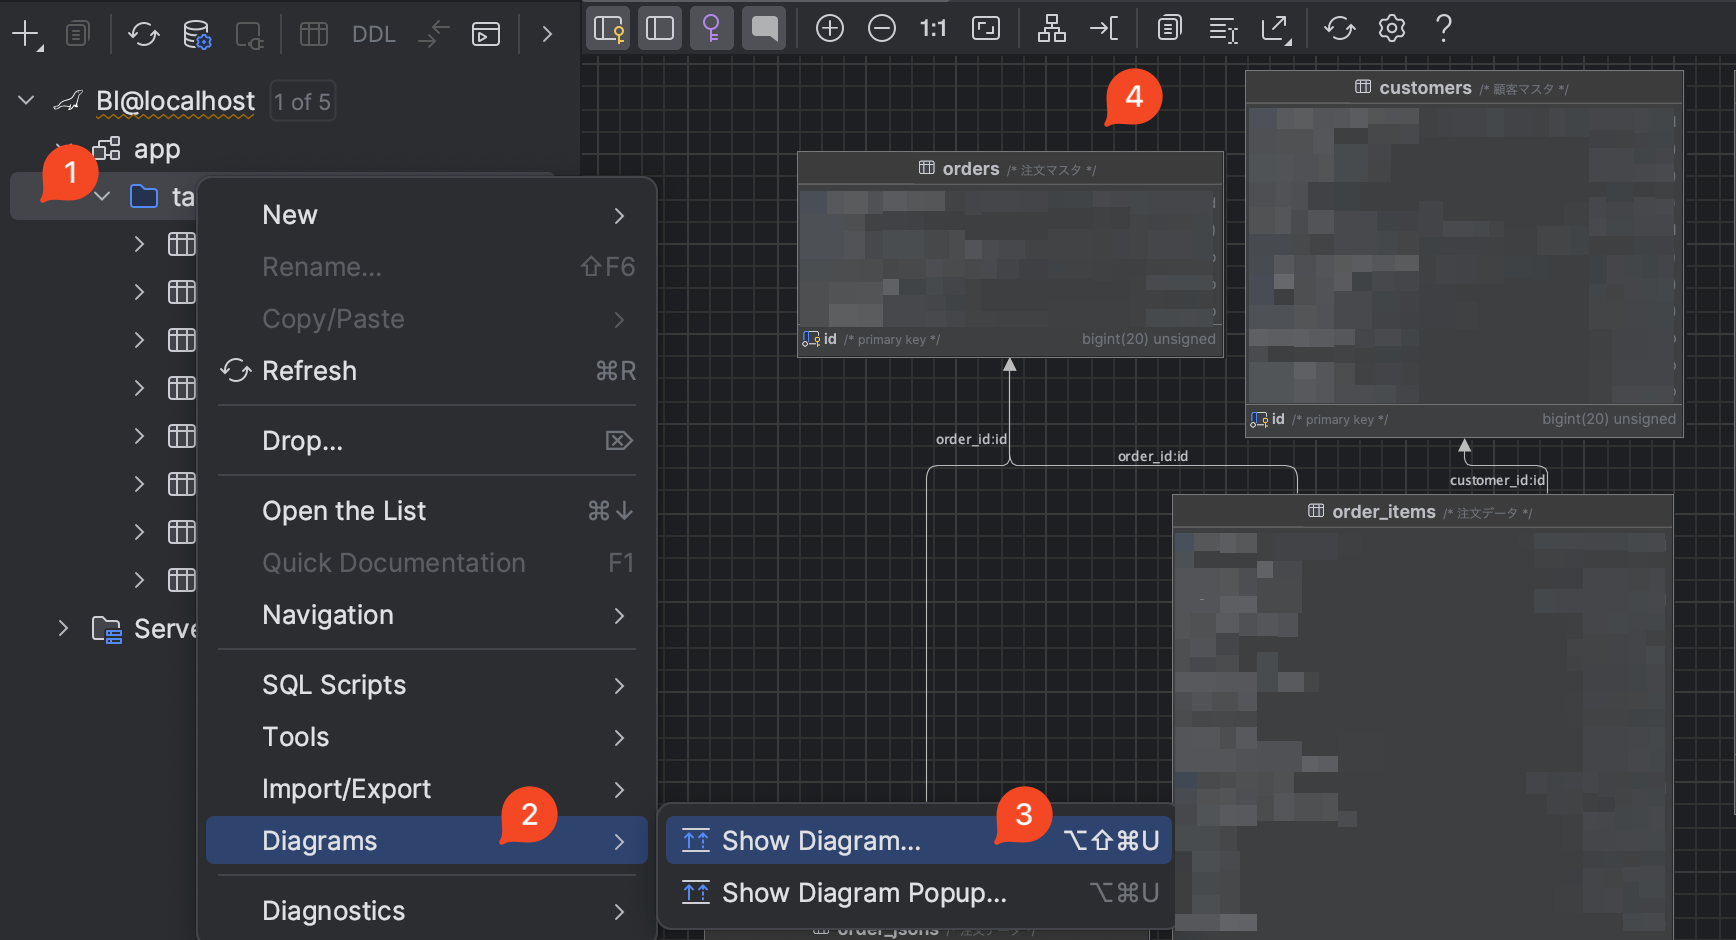
Task: Click the New (plus) toolbar icon
Action: click(24, 34)
